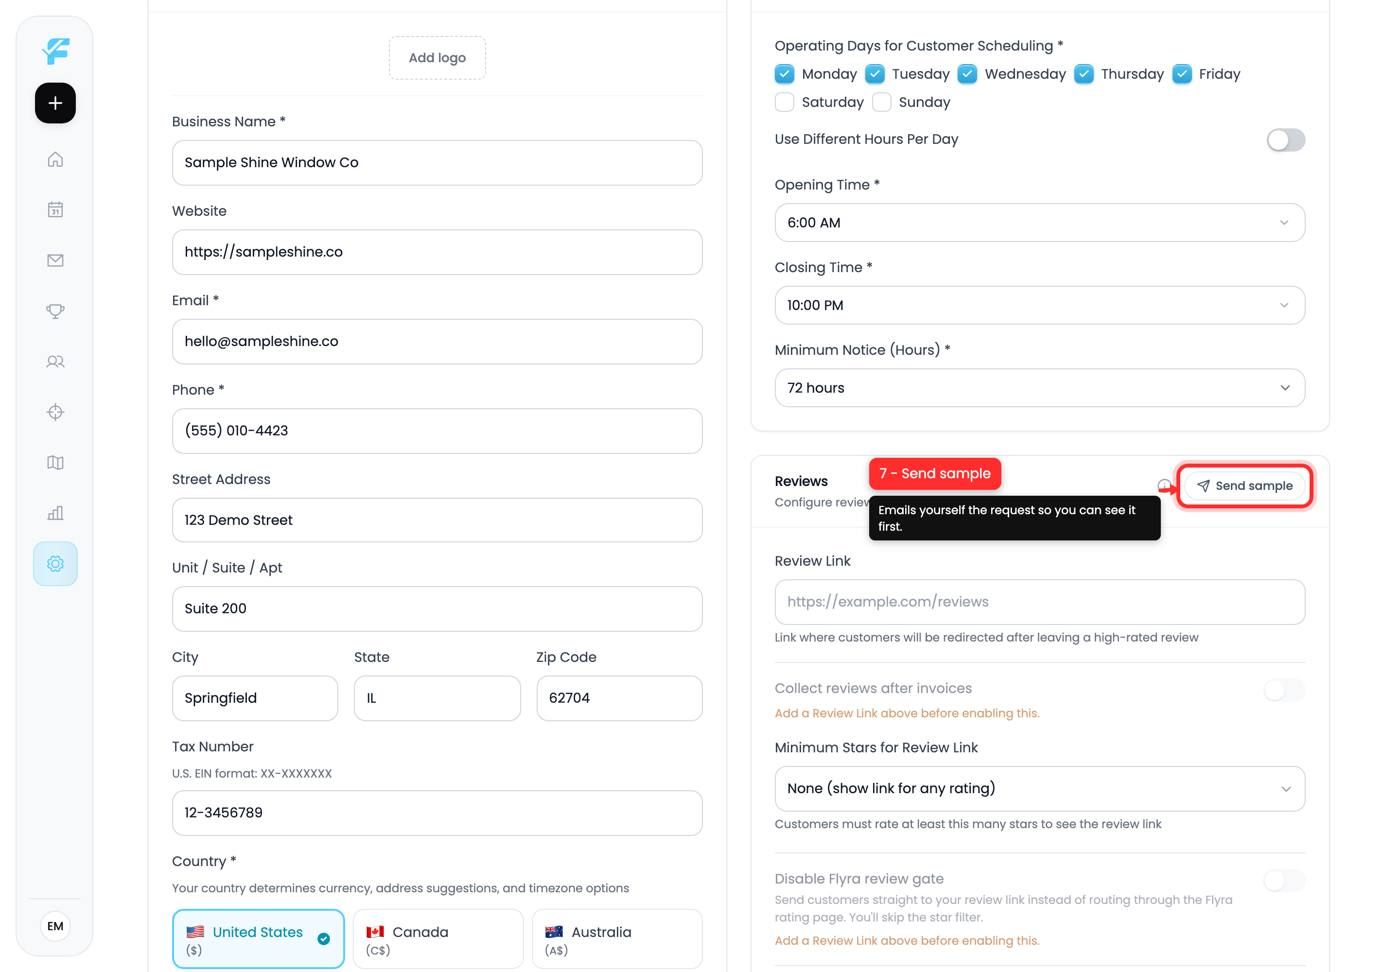Open the Calendar sidebar icon
This screenshot has width=1400, height=972.
55,210
